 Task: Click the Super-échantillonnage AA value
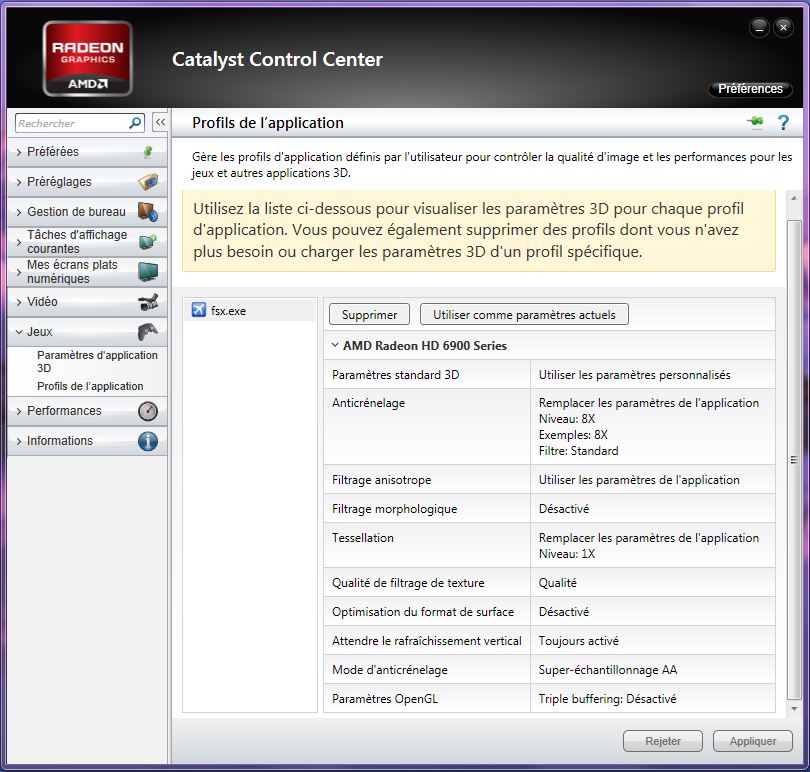click(x=608, y=670)
